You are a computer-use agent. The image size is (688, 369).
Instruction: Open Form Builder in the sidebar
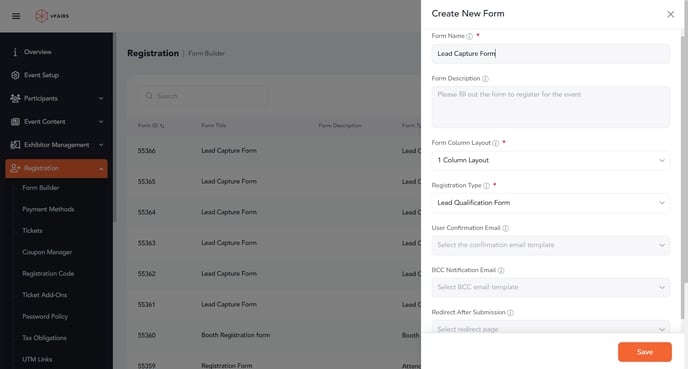pos(41,188)
